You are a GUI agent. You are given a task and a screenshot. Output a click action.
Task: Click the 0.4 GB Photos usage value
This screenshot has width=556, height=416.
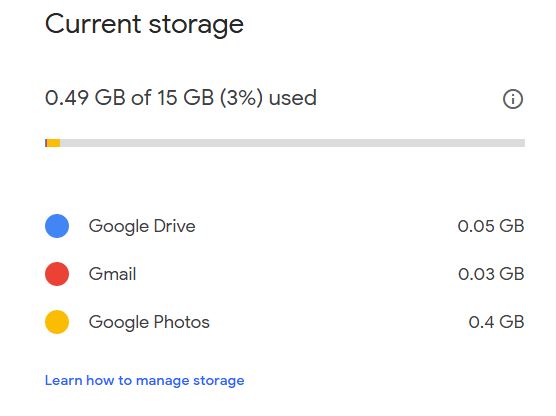click(x=496, y=322)
